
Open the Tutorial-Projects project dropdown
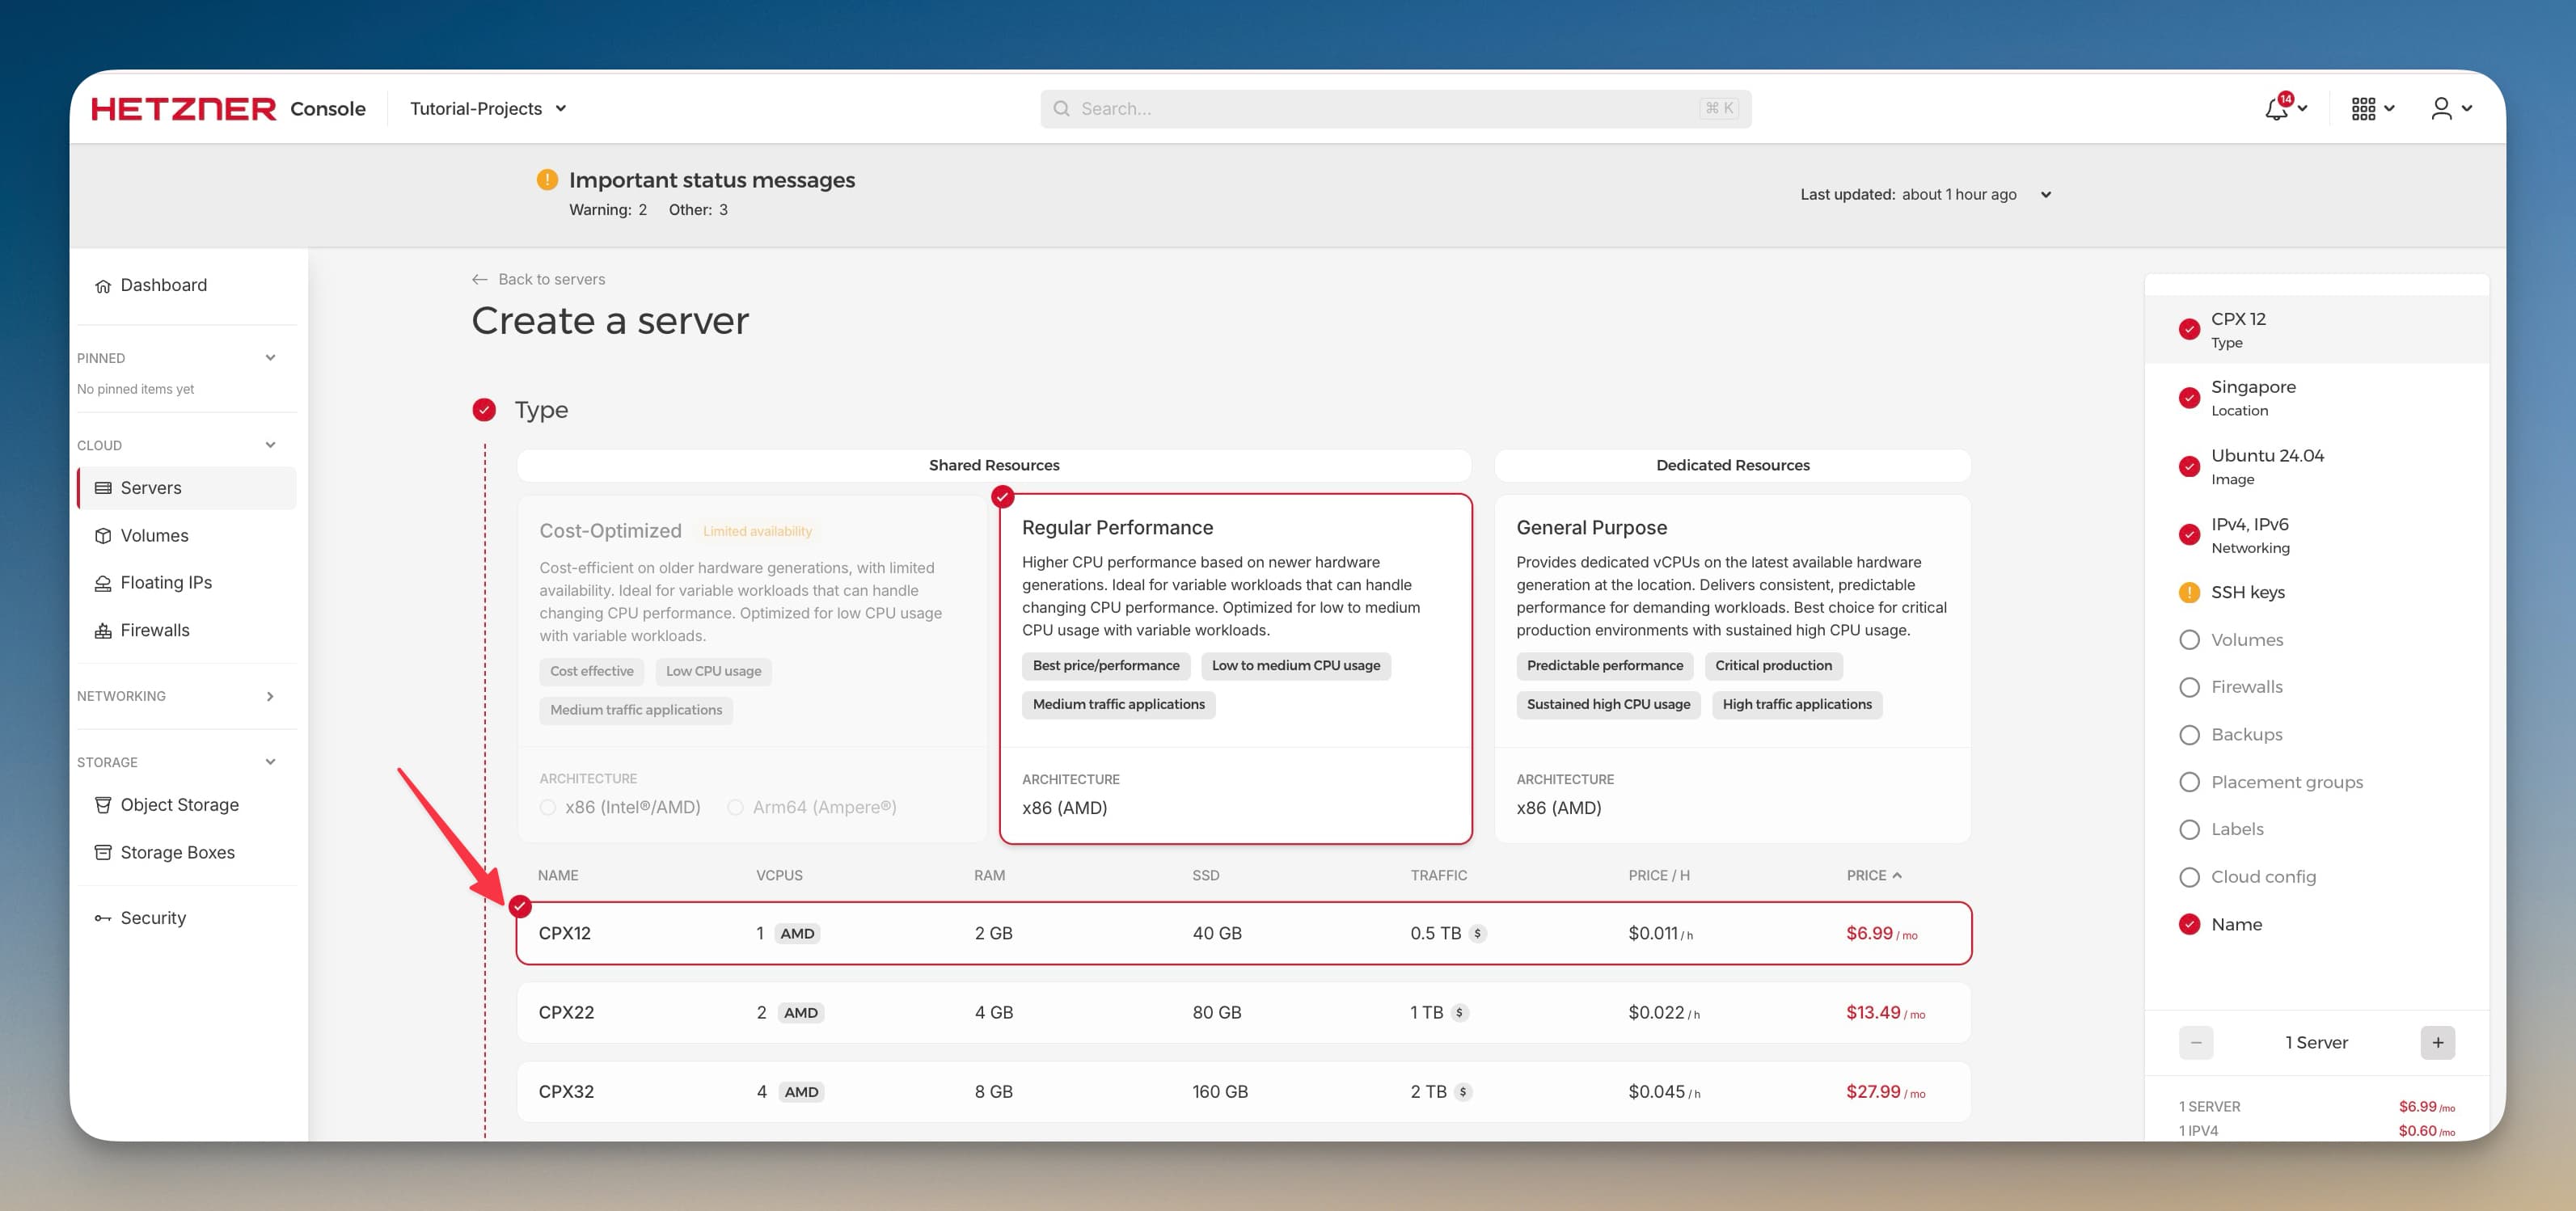coord(488,109)
